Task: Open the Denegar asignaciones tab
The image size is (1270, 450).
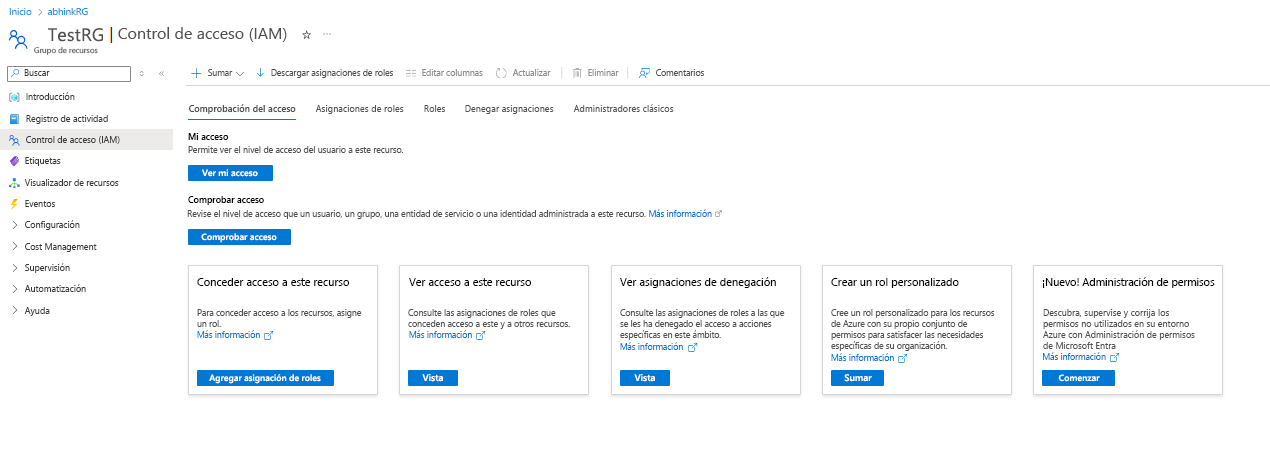Action: pos(509,109)
